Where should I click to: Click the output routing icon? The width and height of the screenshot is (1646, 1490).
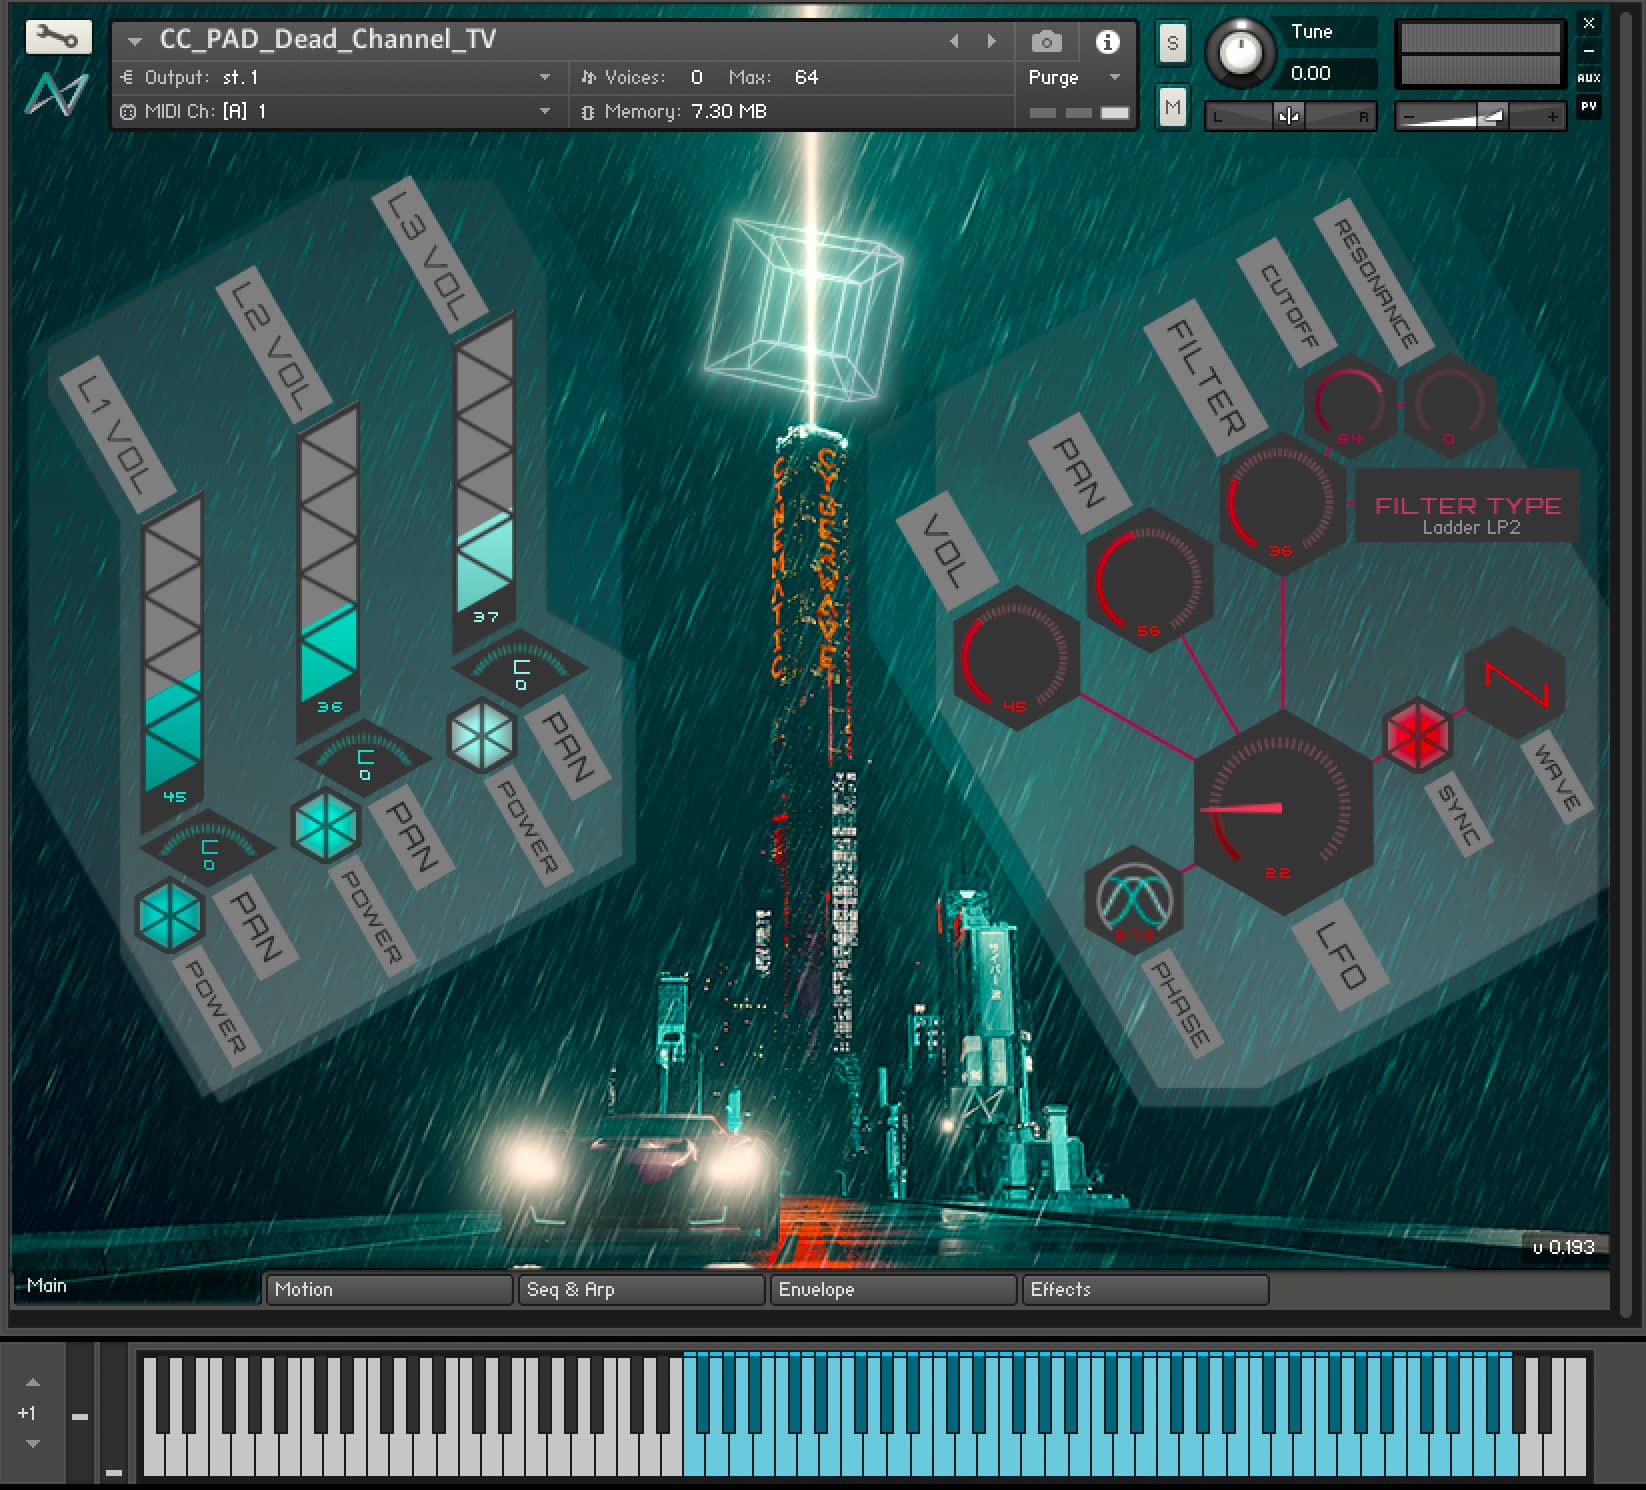point(127,77)
